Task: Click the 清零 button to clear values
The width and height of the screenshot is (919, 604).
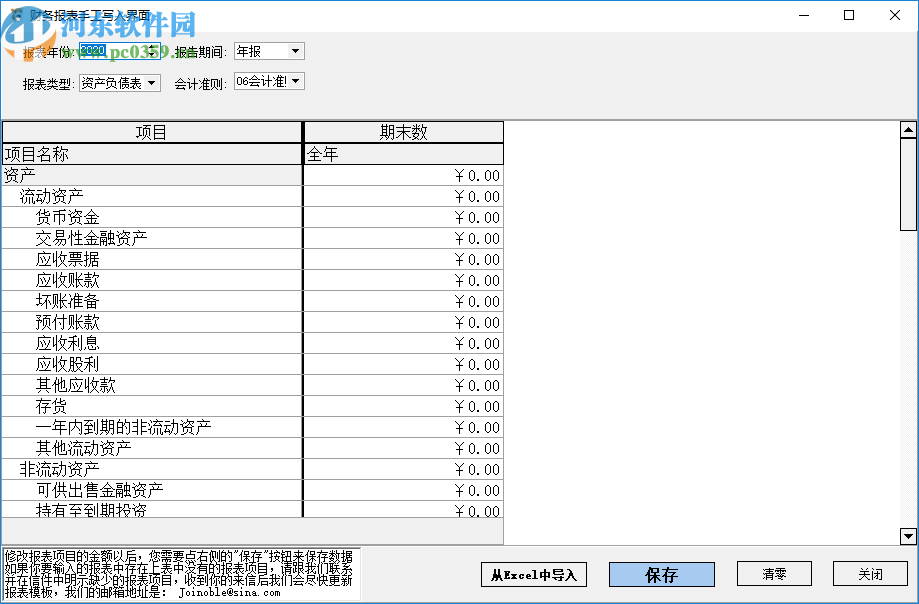Action: [774, 574]
